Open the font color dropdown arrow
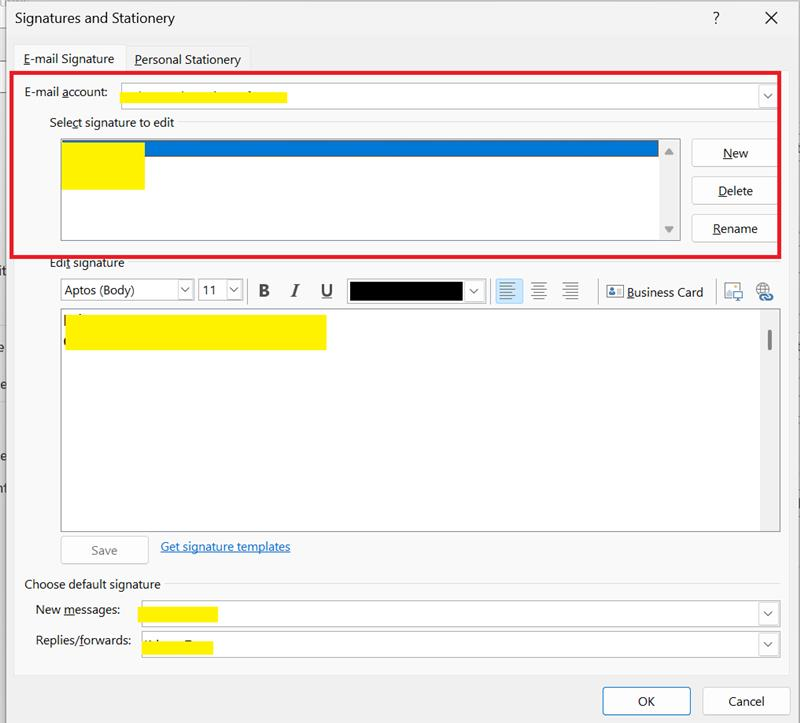800x723 pixels. [x=474, y=291]
